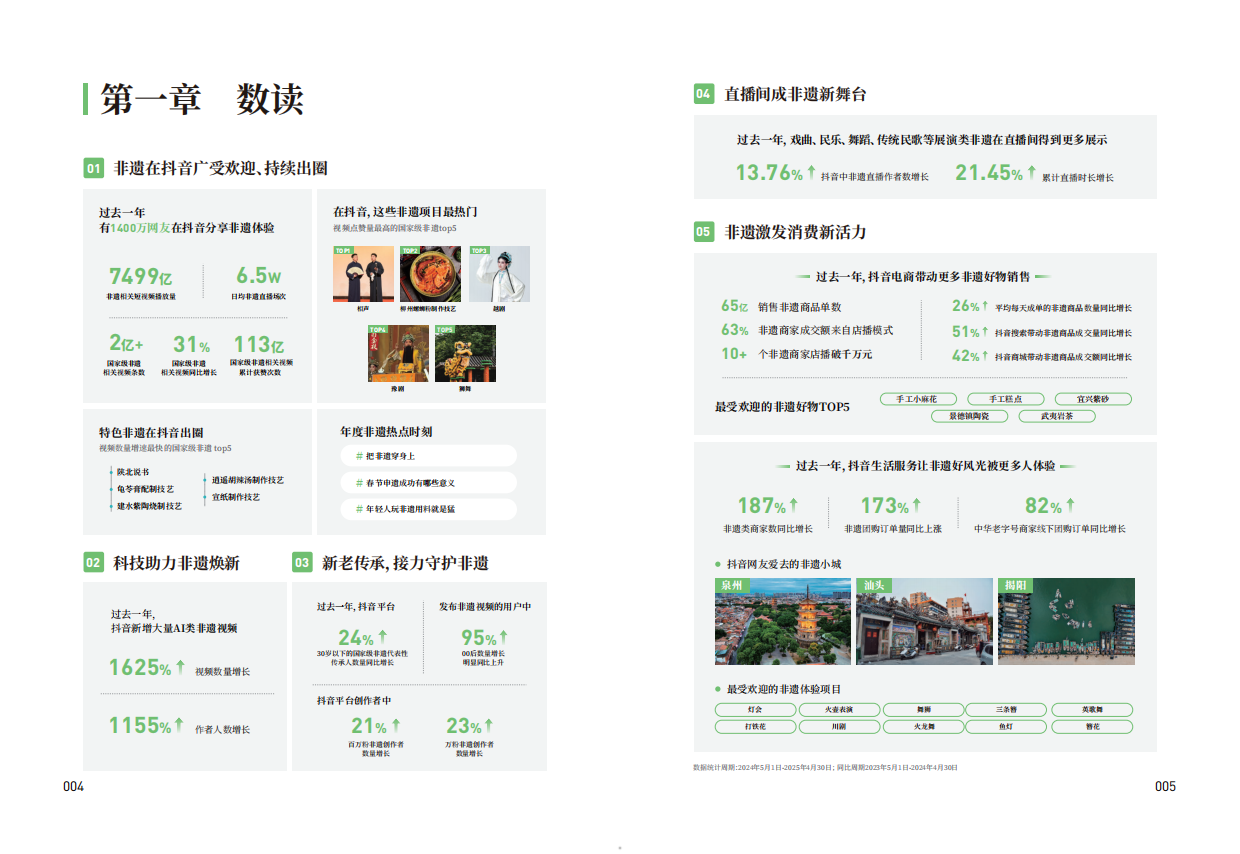Click the 舞狮 experience pill tag
This screenshot has width=1240, height=854.
tap(923, 710)
